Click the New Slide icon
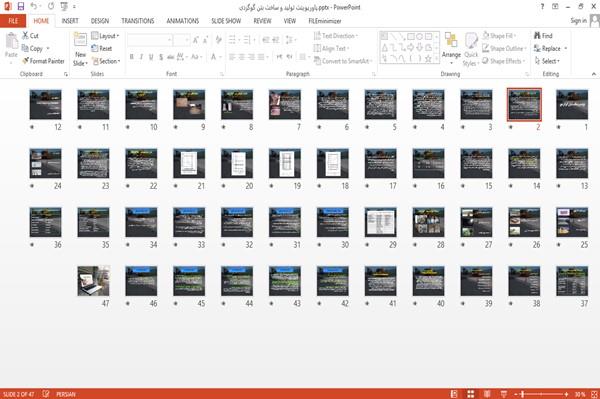 pyautogui.click(x=80, y=40)
